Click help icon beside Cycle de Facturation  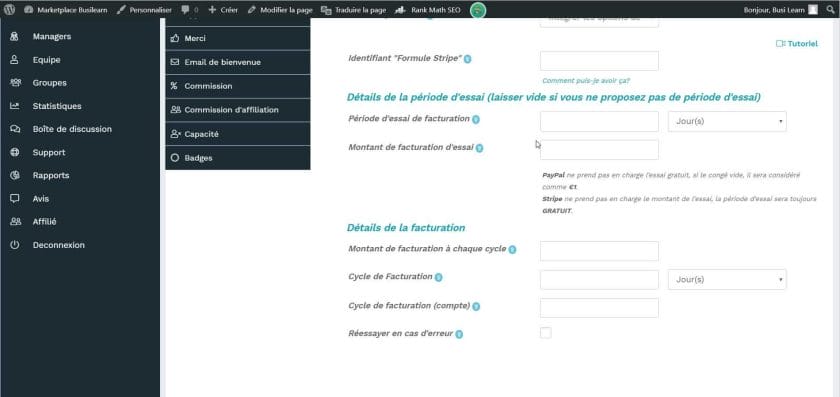[x=438, y=278]
